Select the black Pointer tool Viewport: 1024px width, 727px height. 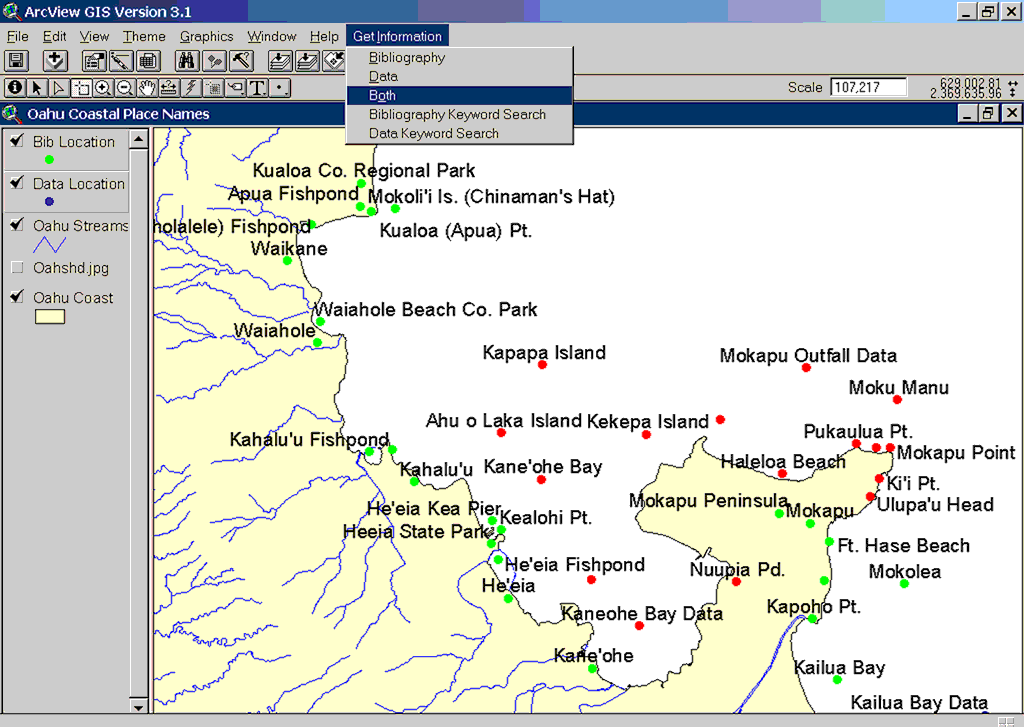[37, 88]
